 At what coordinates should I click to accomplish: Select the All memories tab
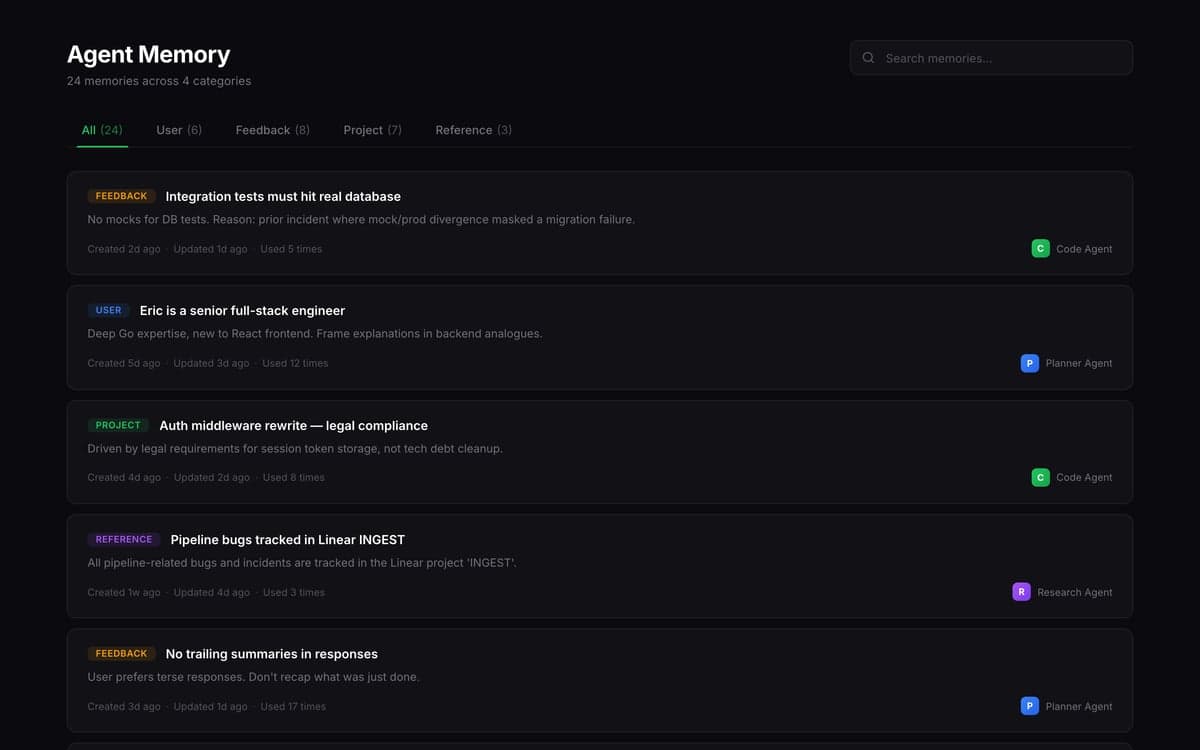(x=101, y=129)
